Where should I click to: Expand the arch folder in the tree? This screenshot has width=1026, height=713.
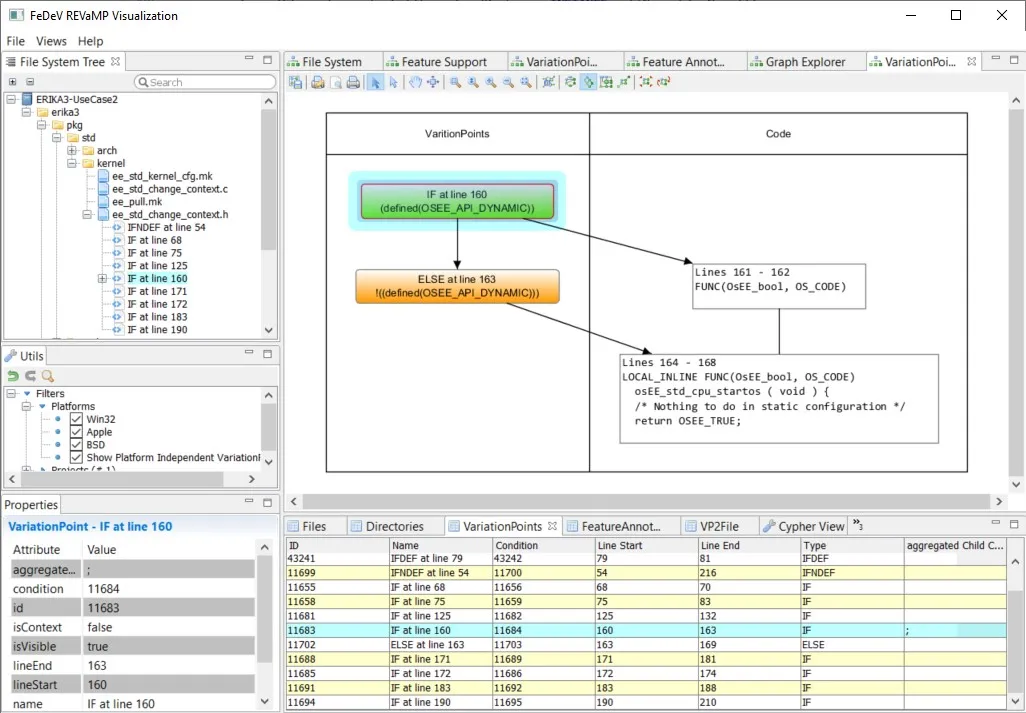pyautogui.click(x=72, y=150)
